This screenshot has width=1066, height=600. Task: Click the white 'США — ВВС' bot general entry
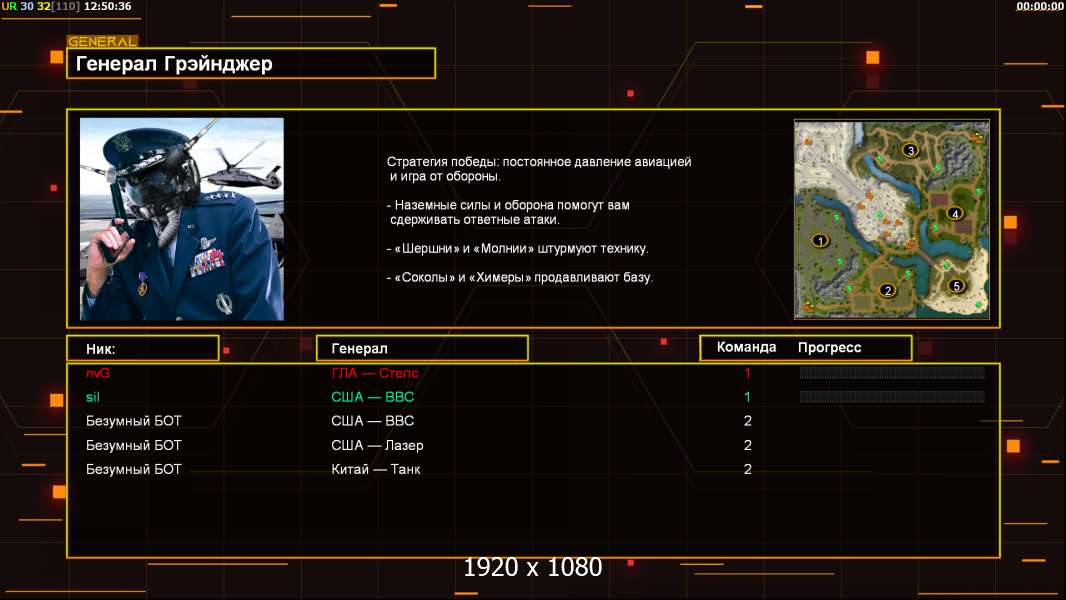[x=373, y=421]
